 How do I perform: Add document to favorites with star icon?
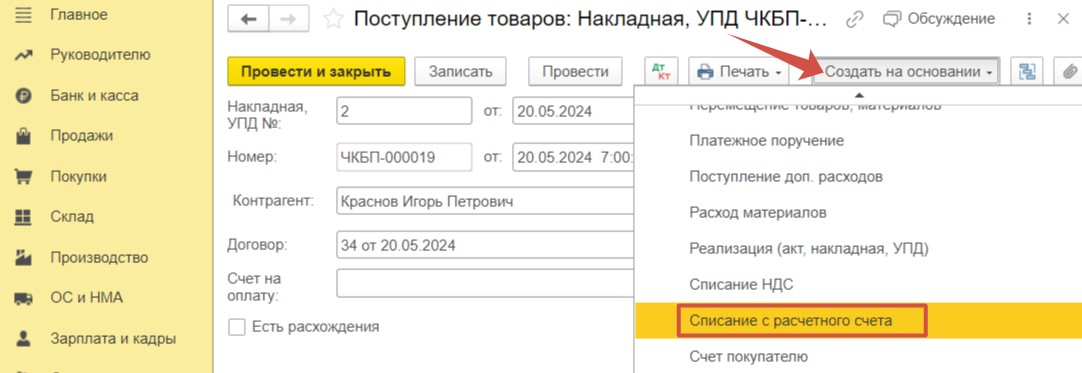[x=333, y=19]
